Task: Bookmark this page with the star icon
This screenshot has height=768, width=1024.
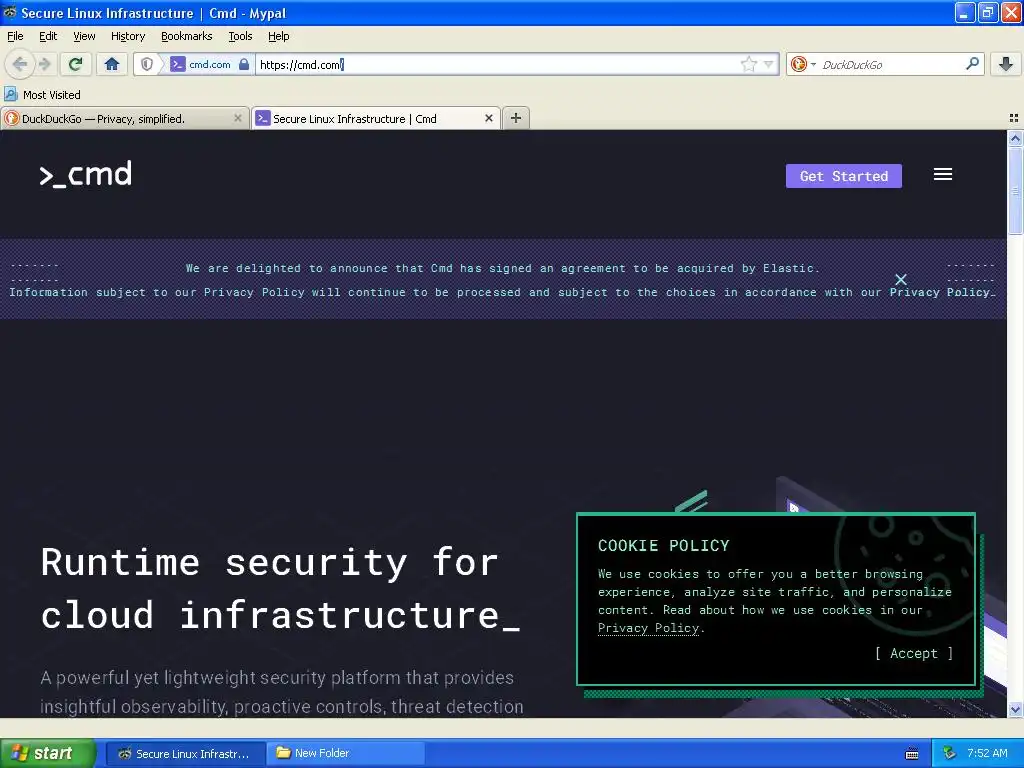Action: click(x=749, y=64)
